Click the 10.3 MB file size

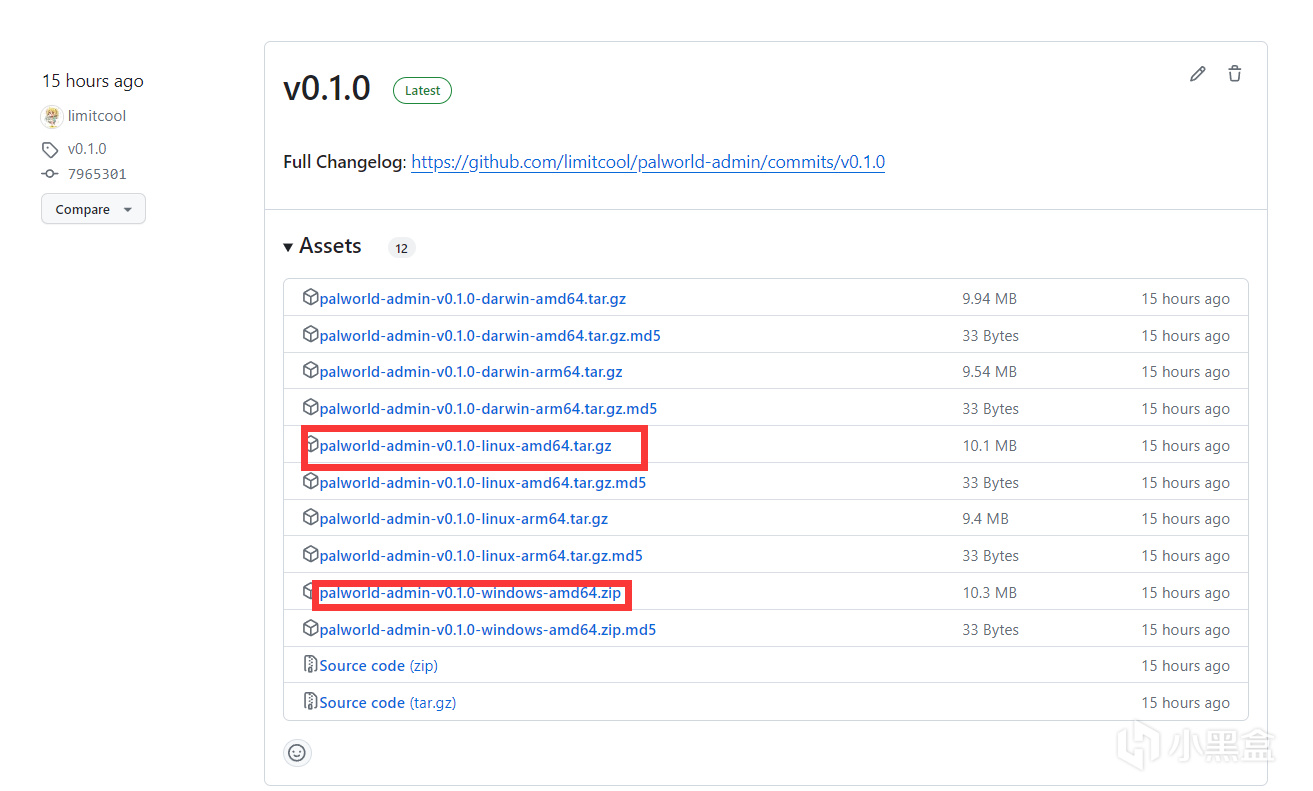click(990, 593)
